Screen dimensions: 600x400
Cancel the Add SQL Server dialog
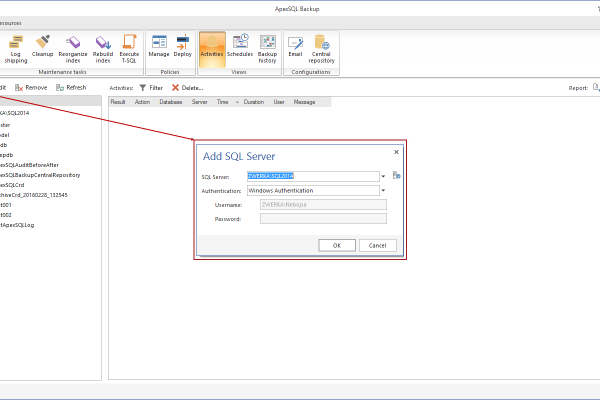[378, 245]
